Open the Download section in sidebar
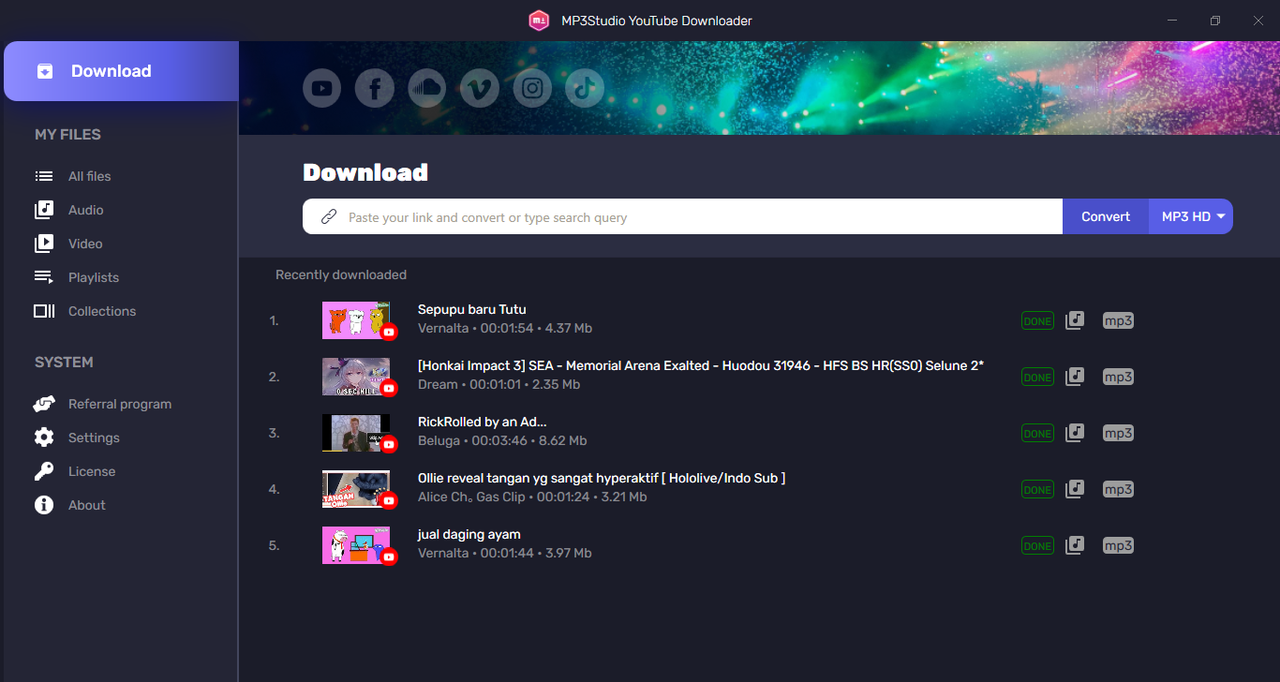The image size is (1280, 682). (x=121, y=71)
